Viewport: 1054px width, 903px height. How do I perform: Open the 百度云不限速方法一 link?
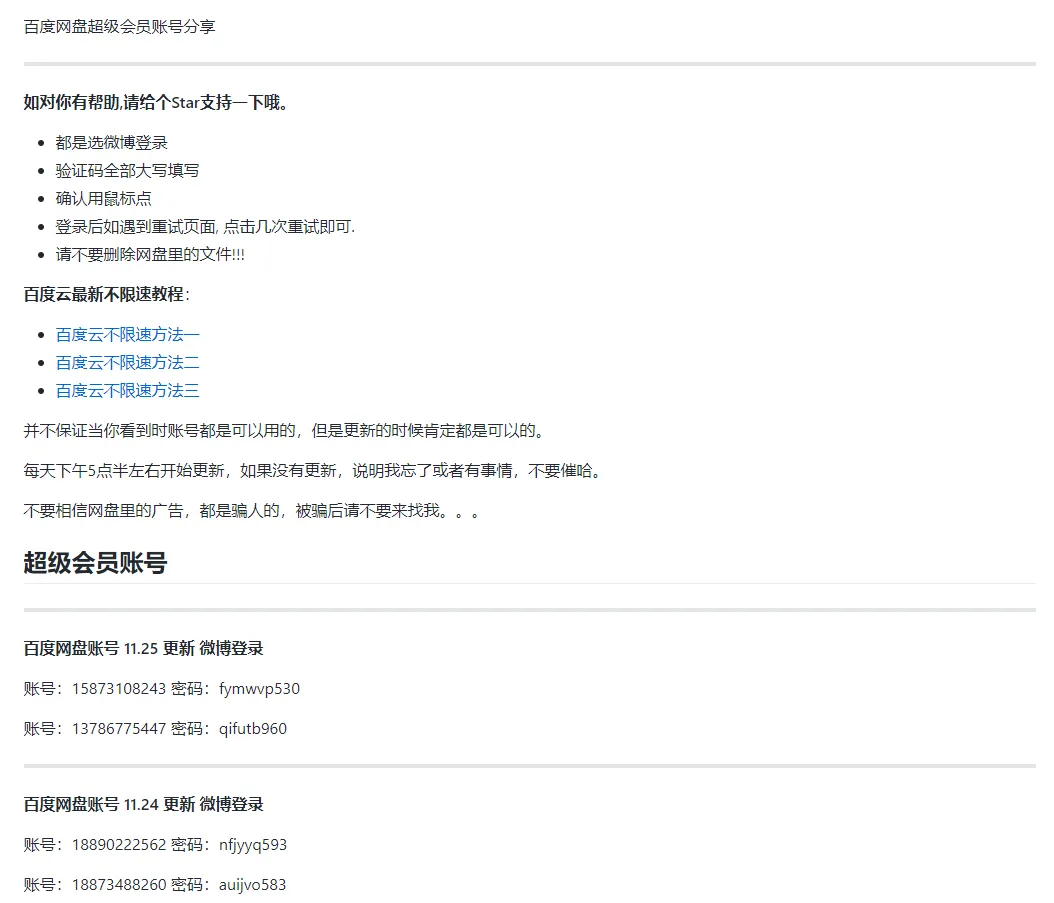click(127, 334)
